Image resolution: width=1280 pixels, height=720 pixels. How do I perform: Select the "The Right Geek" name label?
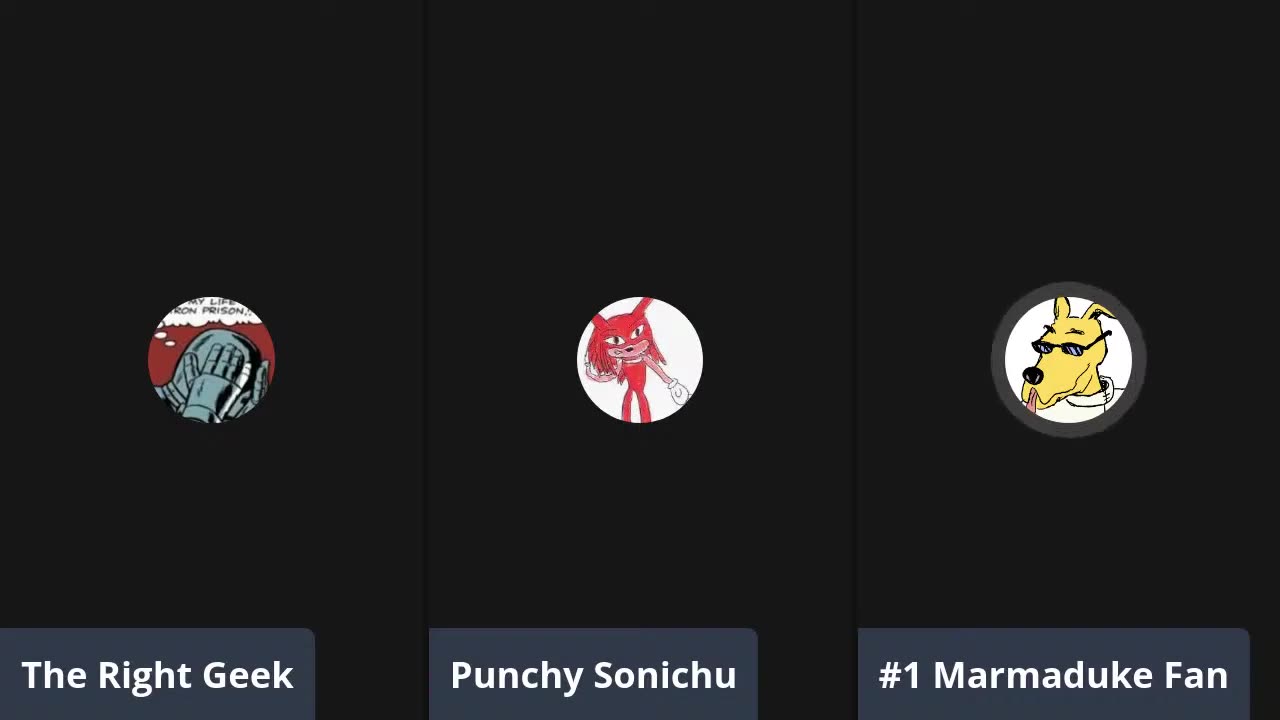click(157, 675)
